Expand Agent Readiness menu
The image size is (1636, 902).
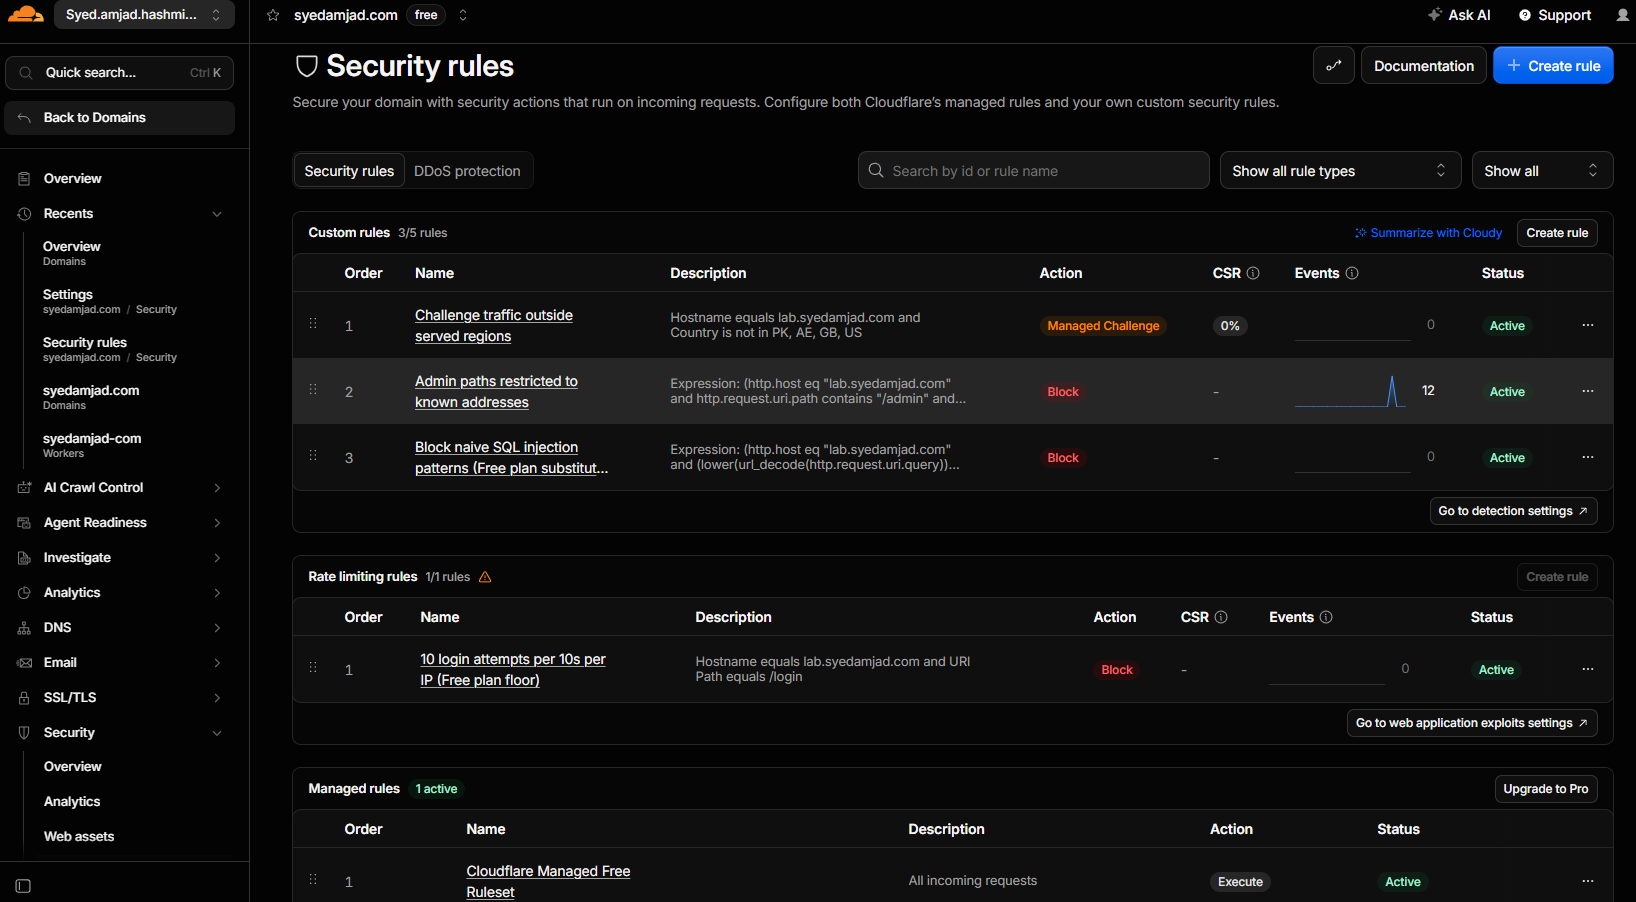click(217, 523)
